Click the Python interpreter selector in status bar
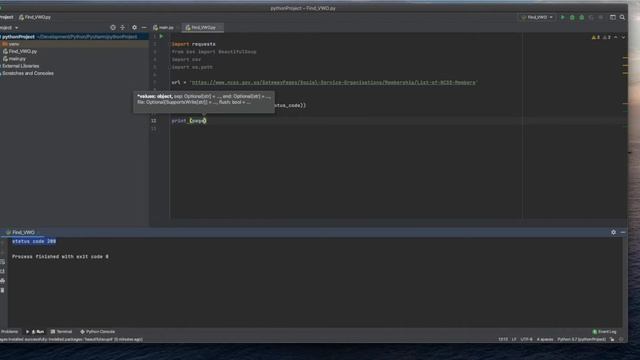 coord(581,339)
